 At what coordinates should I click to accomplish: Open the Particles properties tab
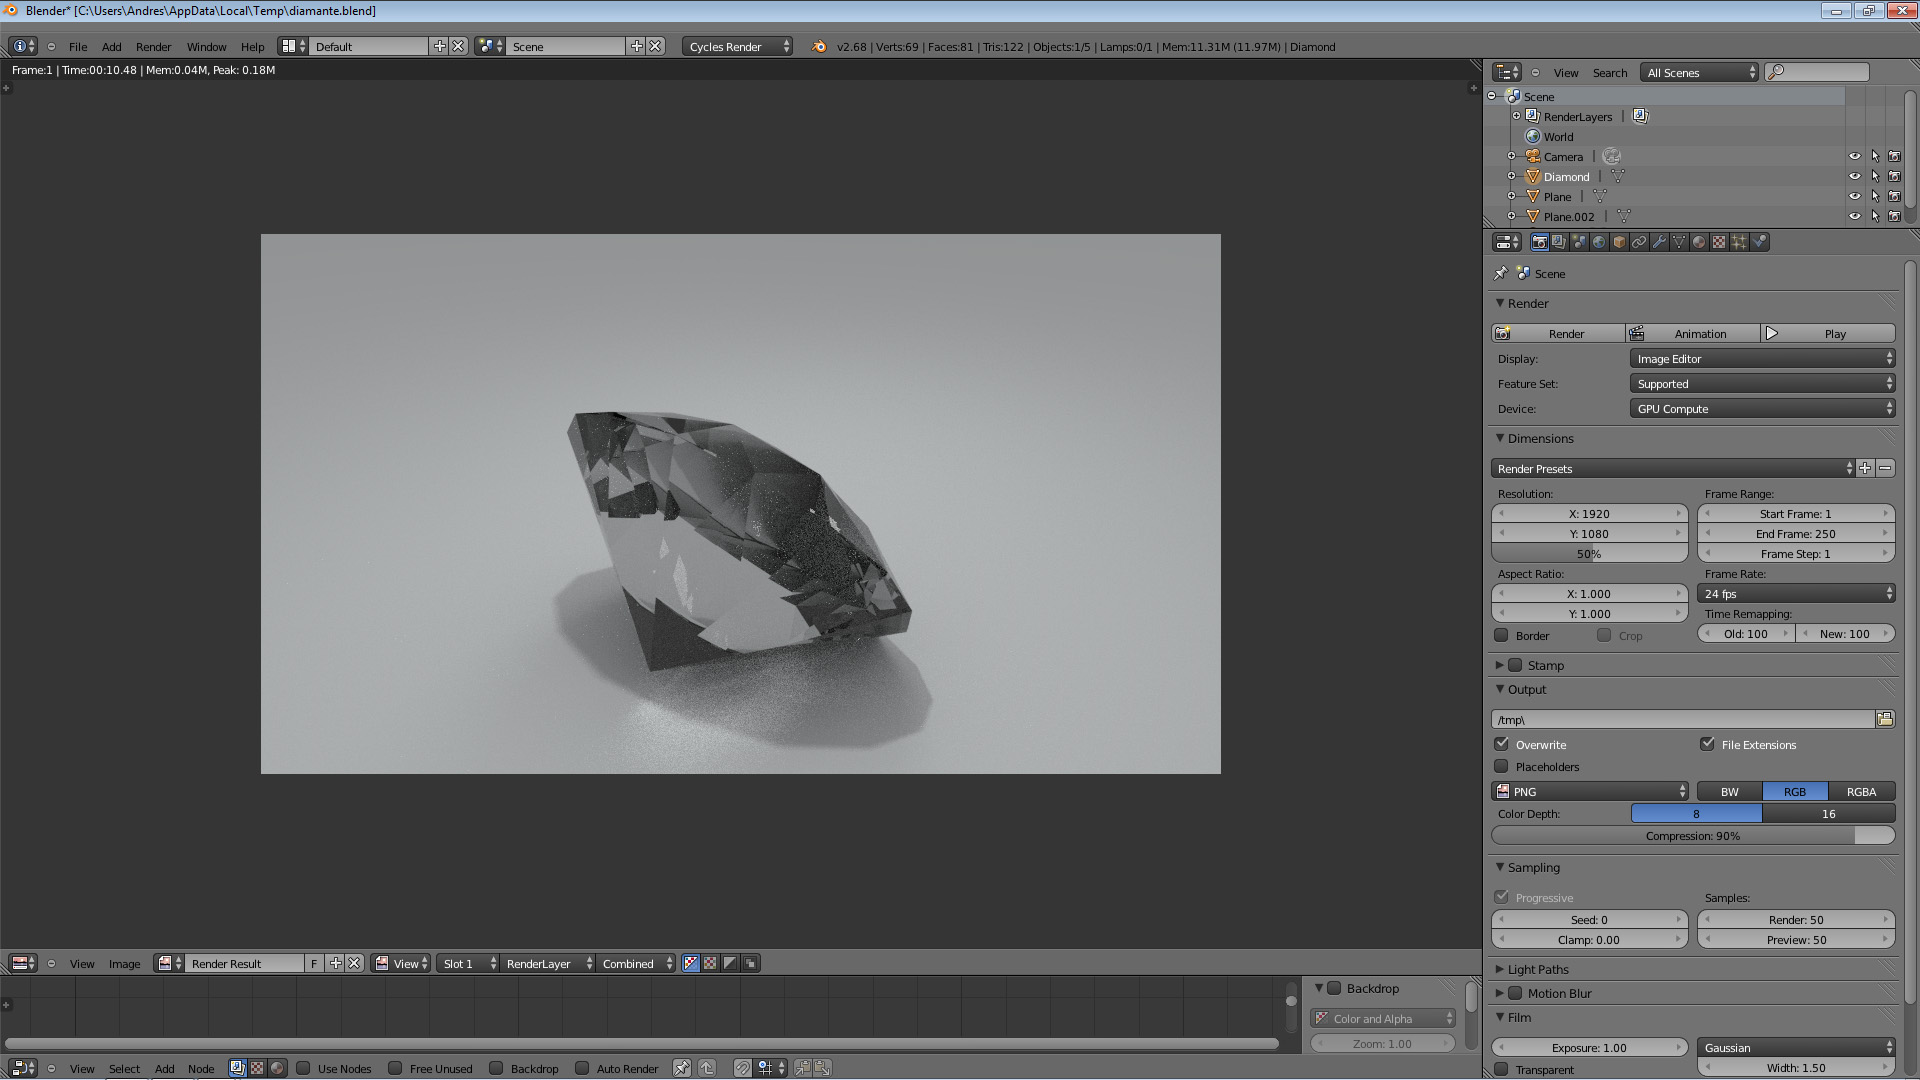click(1739, 242)
